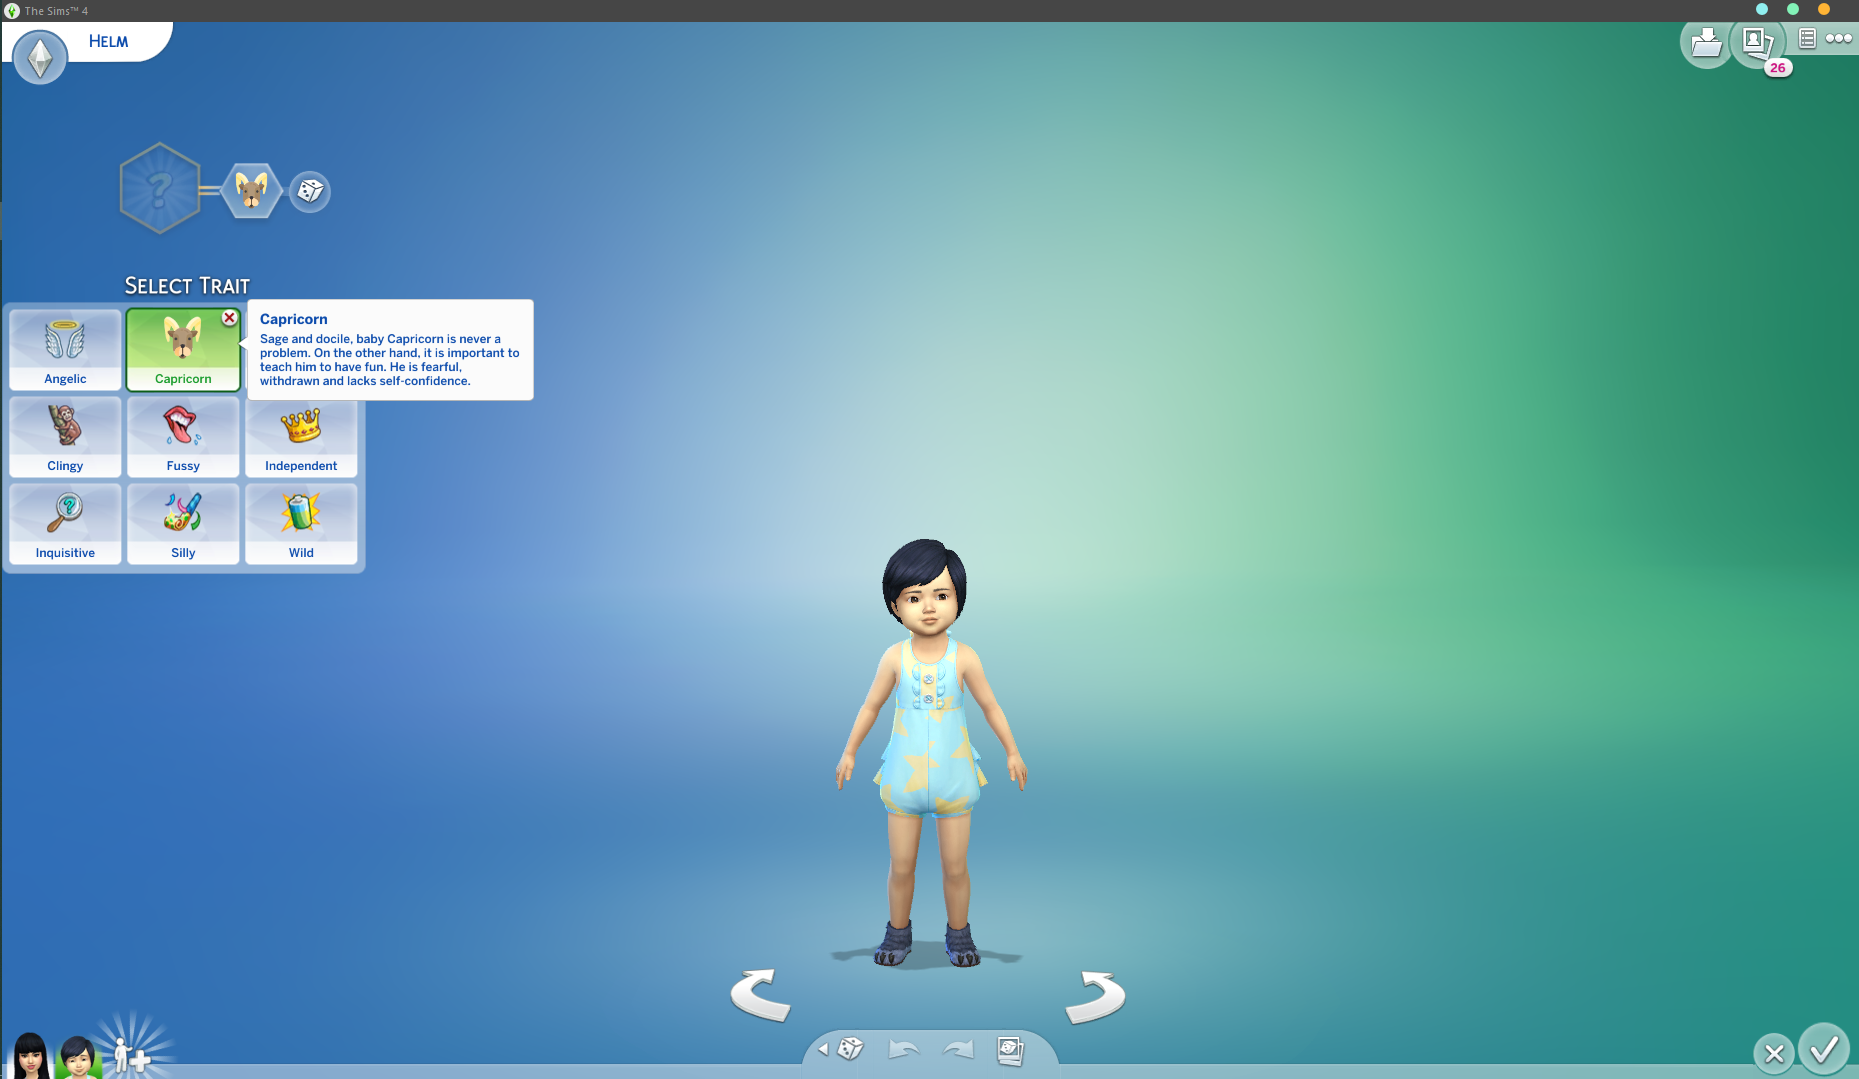Image resolution: width=1859 pixels, height=1079 pixels.
Task: Select the Capricorn trait tile
Action: [183, 349]
